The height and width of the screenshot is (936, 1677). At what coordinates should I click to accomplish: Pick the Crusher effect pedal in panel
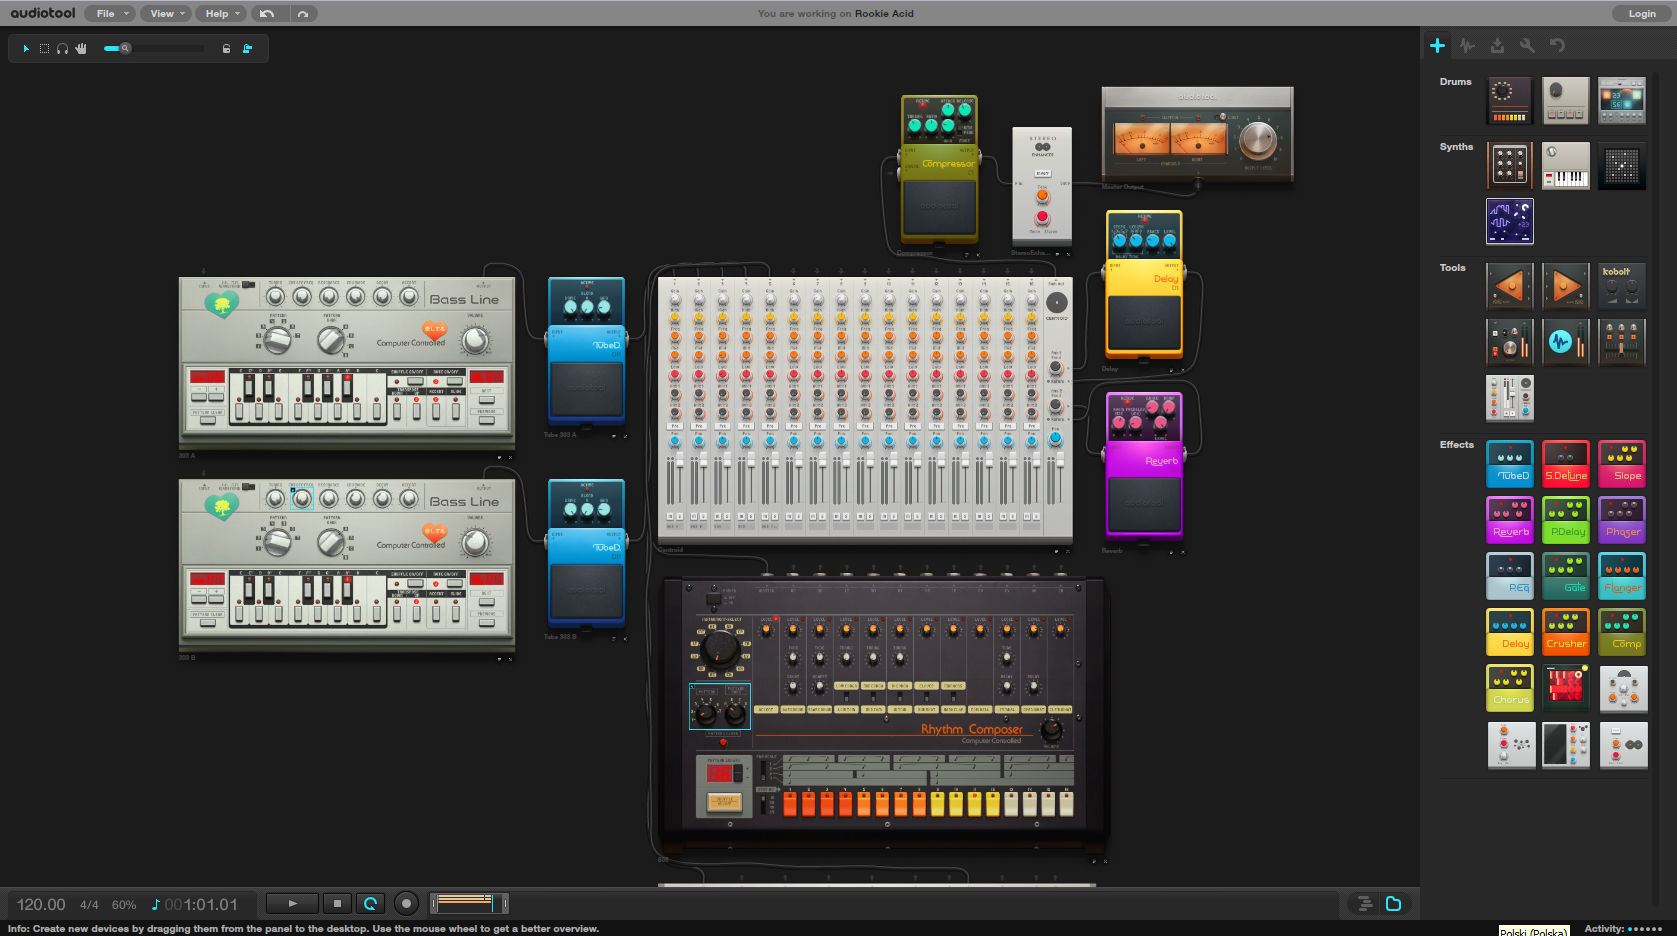tap(1565, 632)
